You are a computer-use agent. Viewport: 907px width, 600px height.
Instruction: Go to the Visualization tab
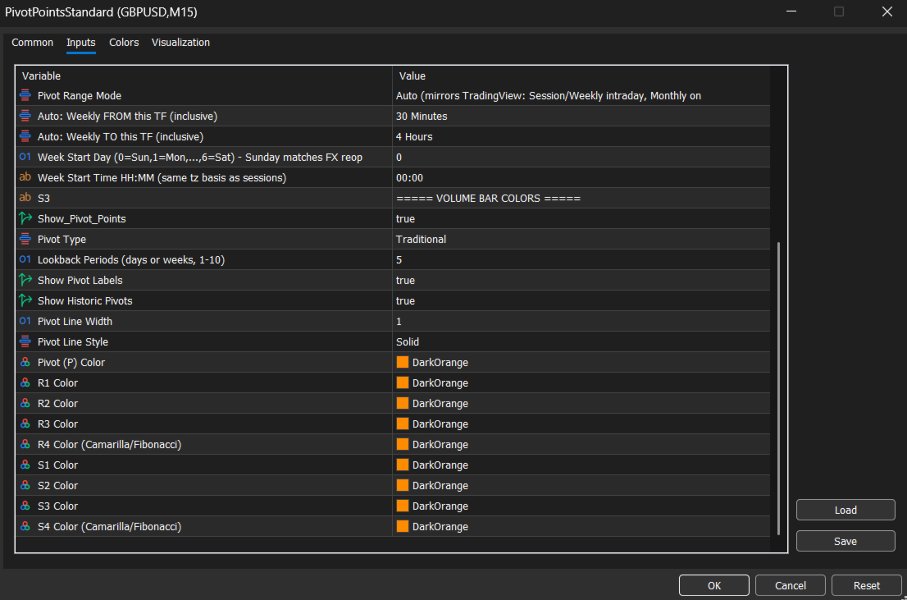coord(180,42)
